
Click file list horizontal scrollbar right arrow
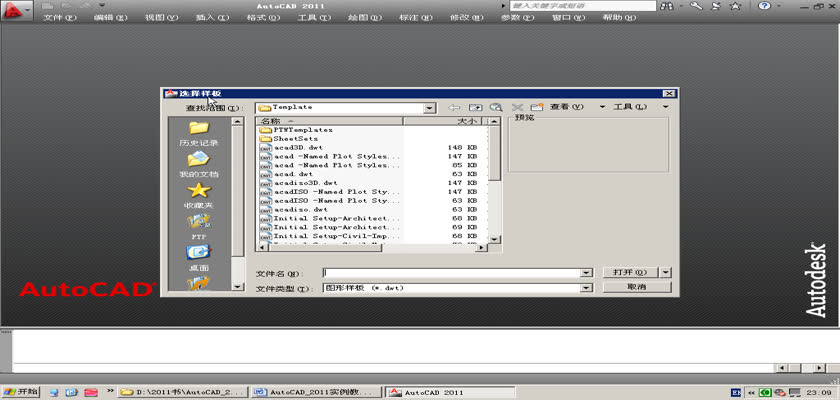pos(482,248)
